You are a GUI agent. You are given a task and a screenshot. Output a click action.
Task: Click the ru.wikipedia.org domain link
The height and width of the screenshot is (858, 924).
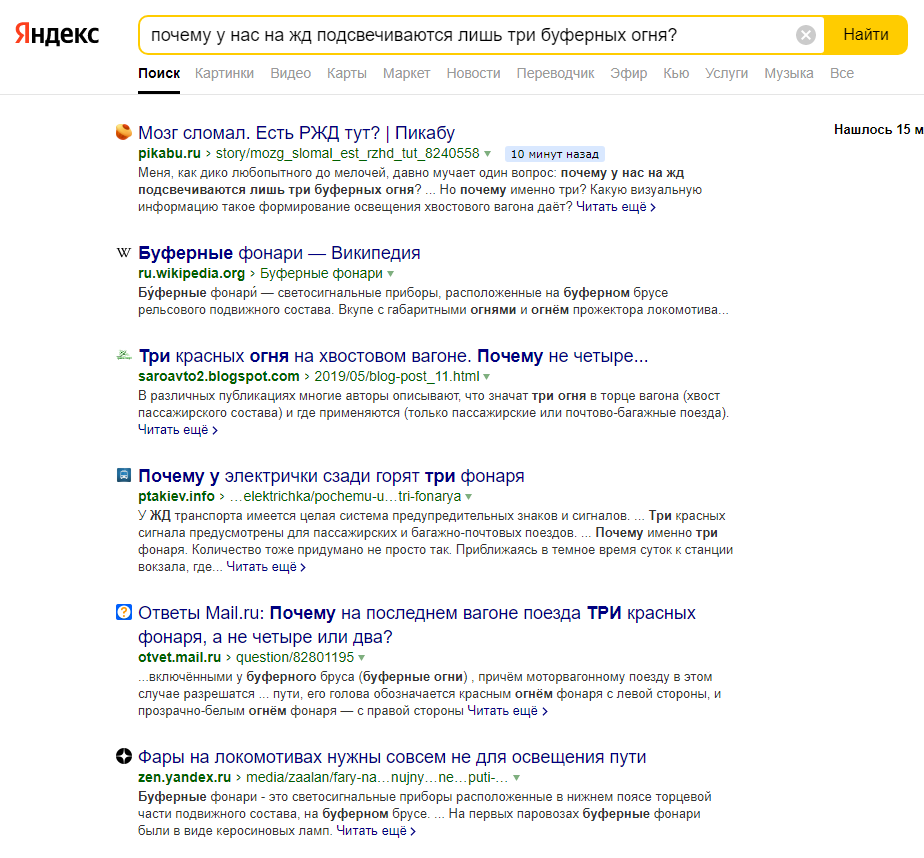(x=192, y=273)
